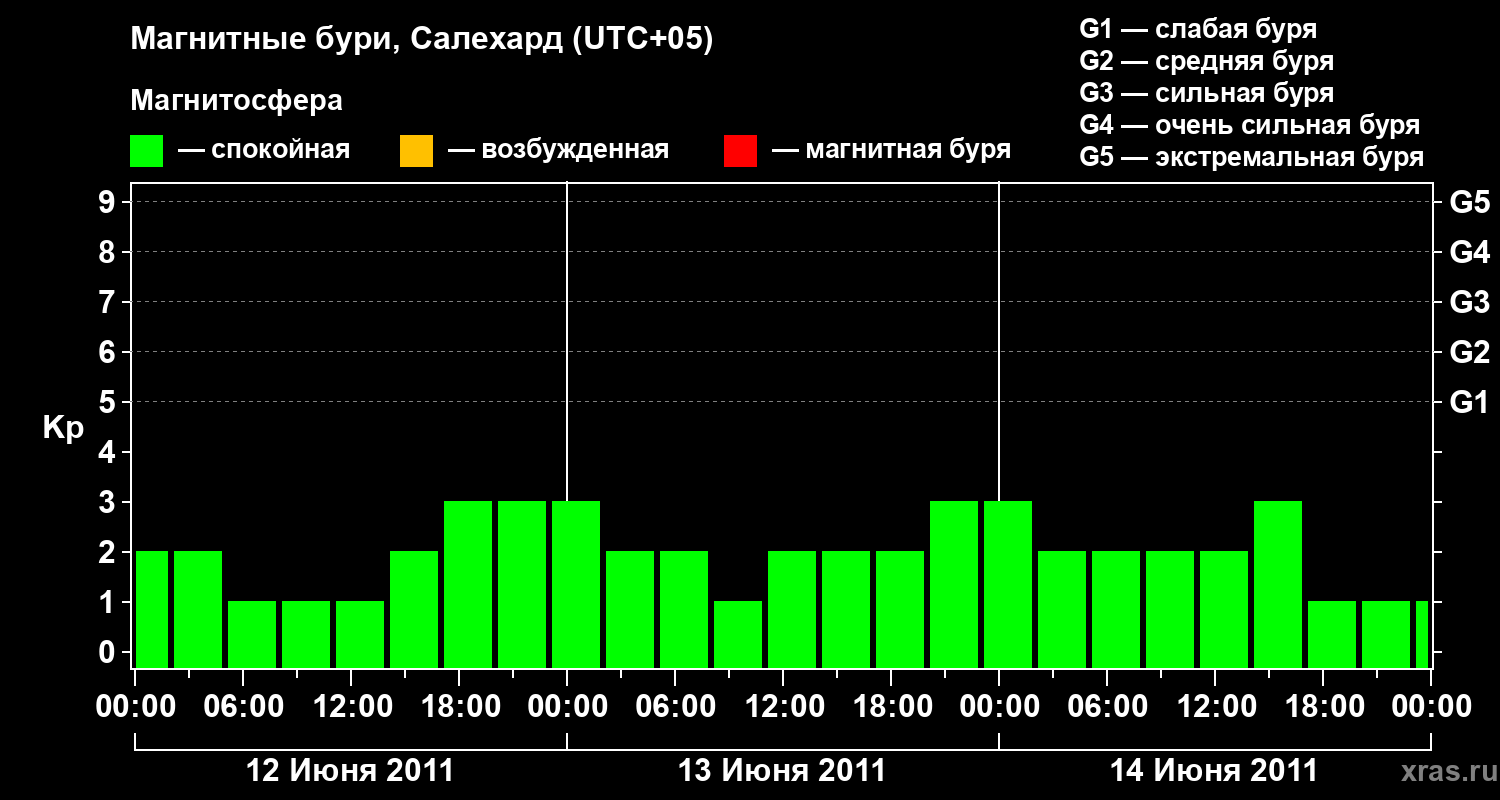Click the «G3 — сильная буря» legend line
The width and height of the screenshot is (1500, 800).
coord(1207,93)
